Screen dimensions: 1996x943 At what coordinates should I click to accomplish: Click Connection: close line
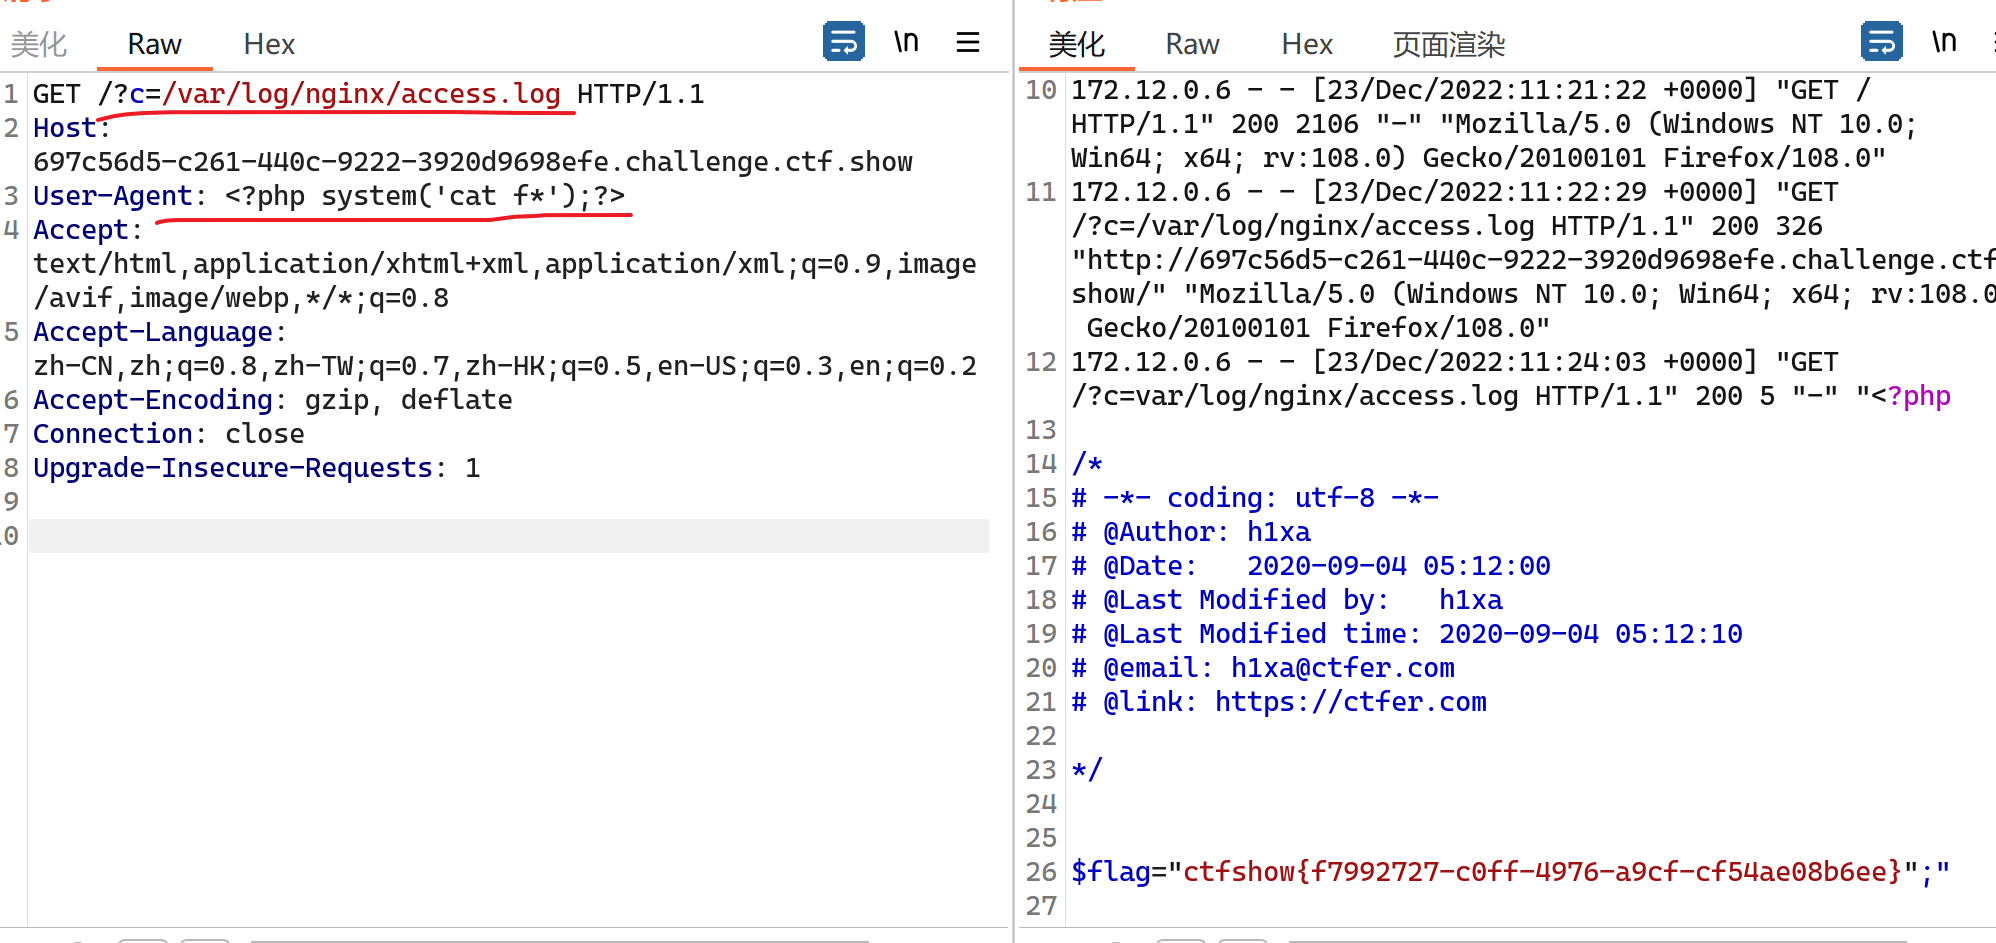[x=169, y=434]
